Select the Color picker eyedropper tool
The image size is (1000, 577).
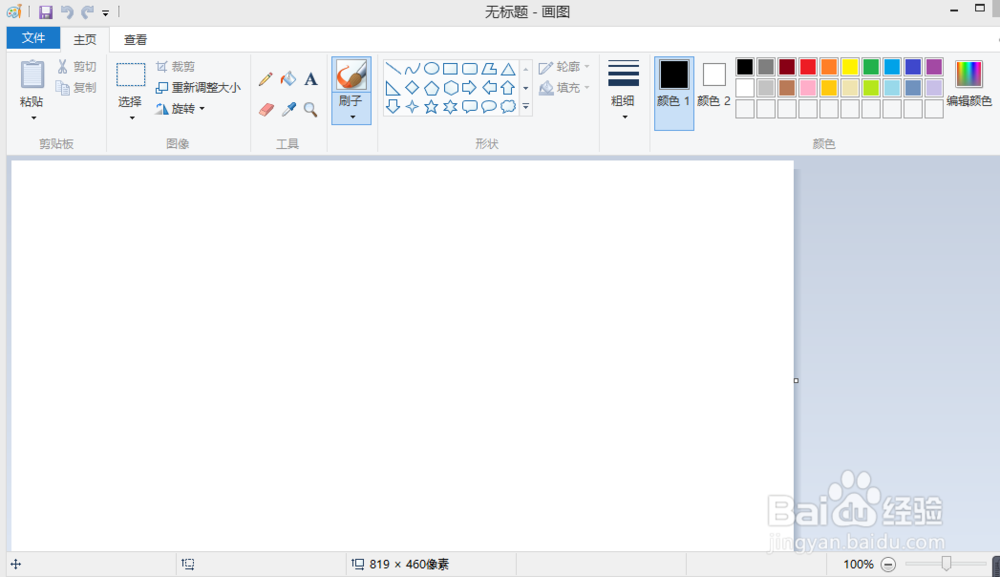click(288, 110)
